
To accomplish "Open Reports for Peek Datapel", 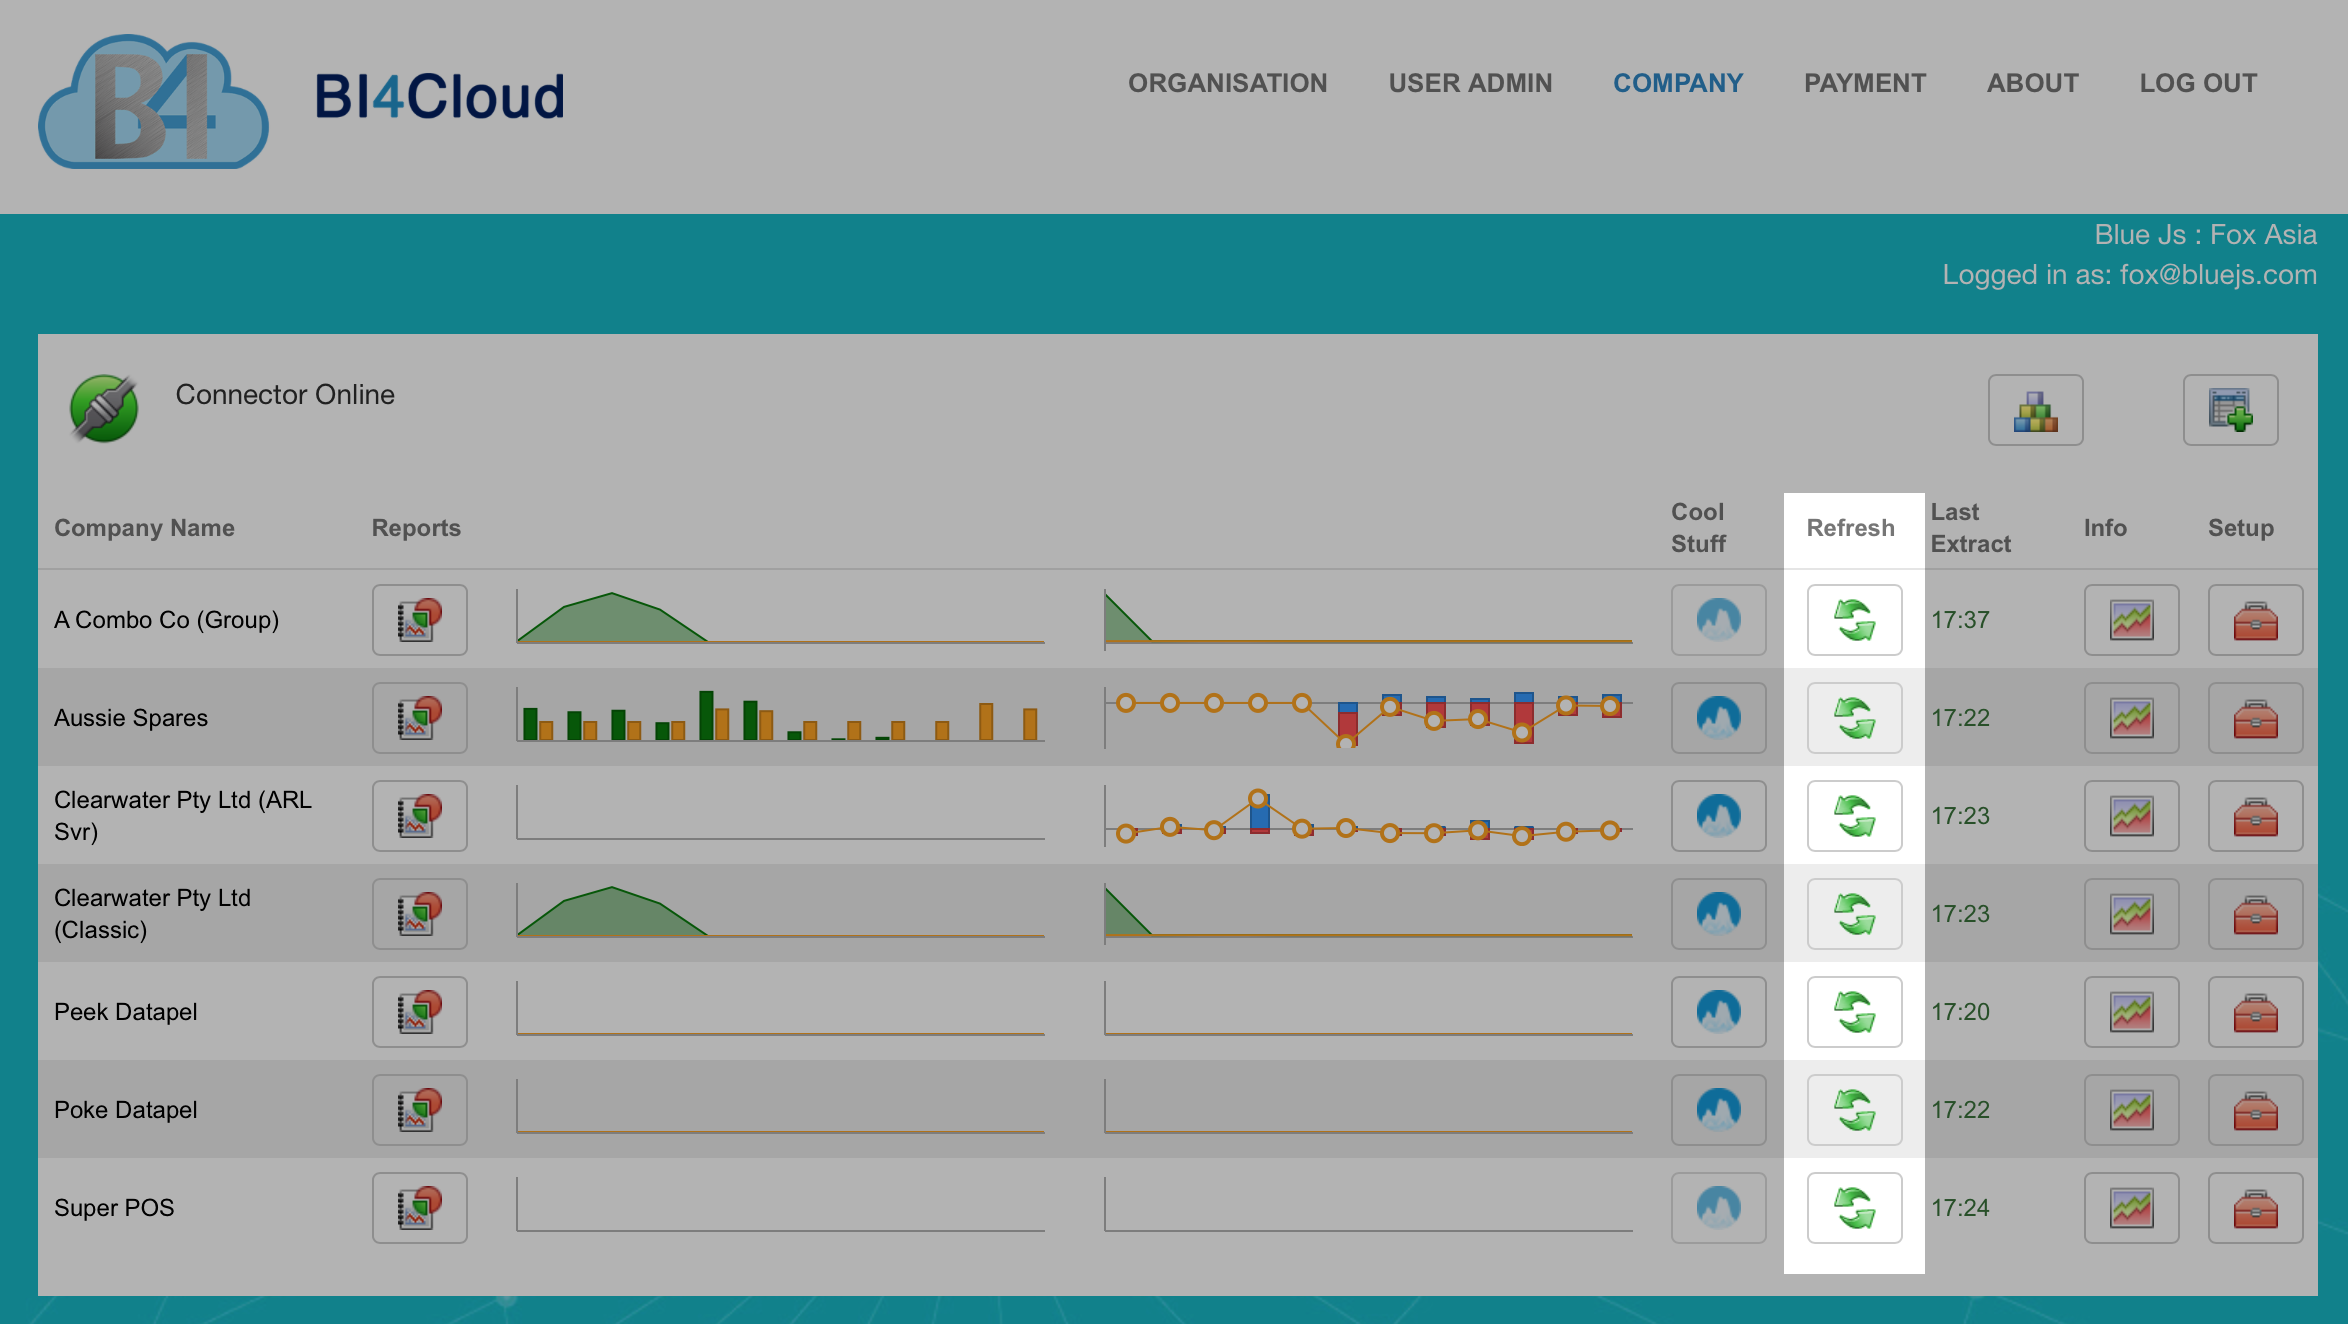I will tap(420, 1012).
